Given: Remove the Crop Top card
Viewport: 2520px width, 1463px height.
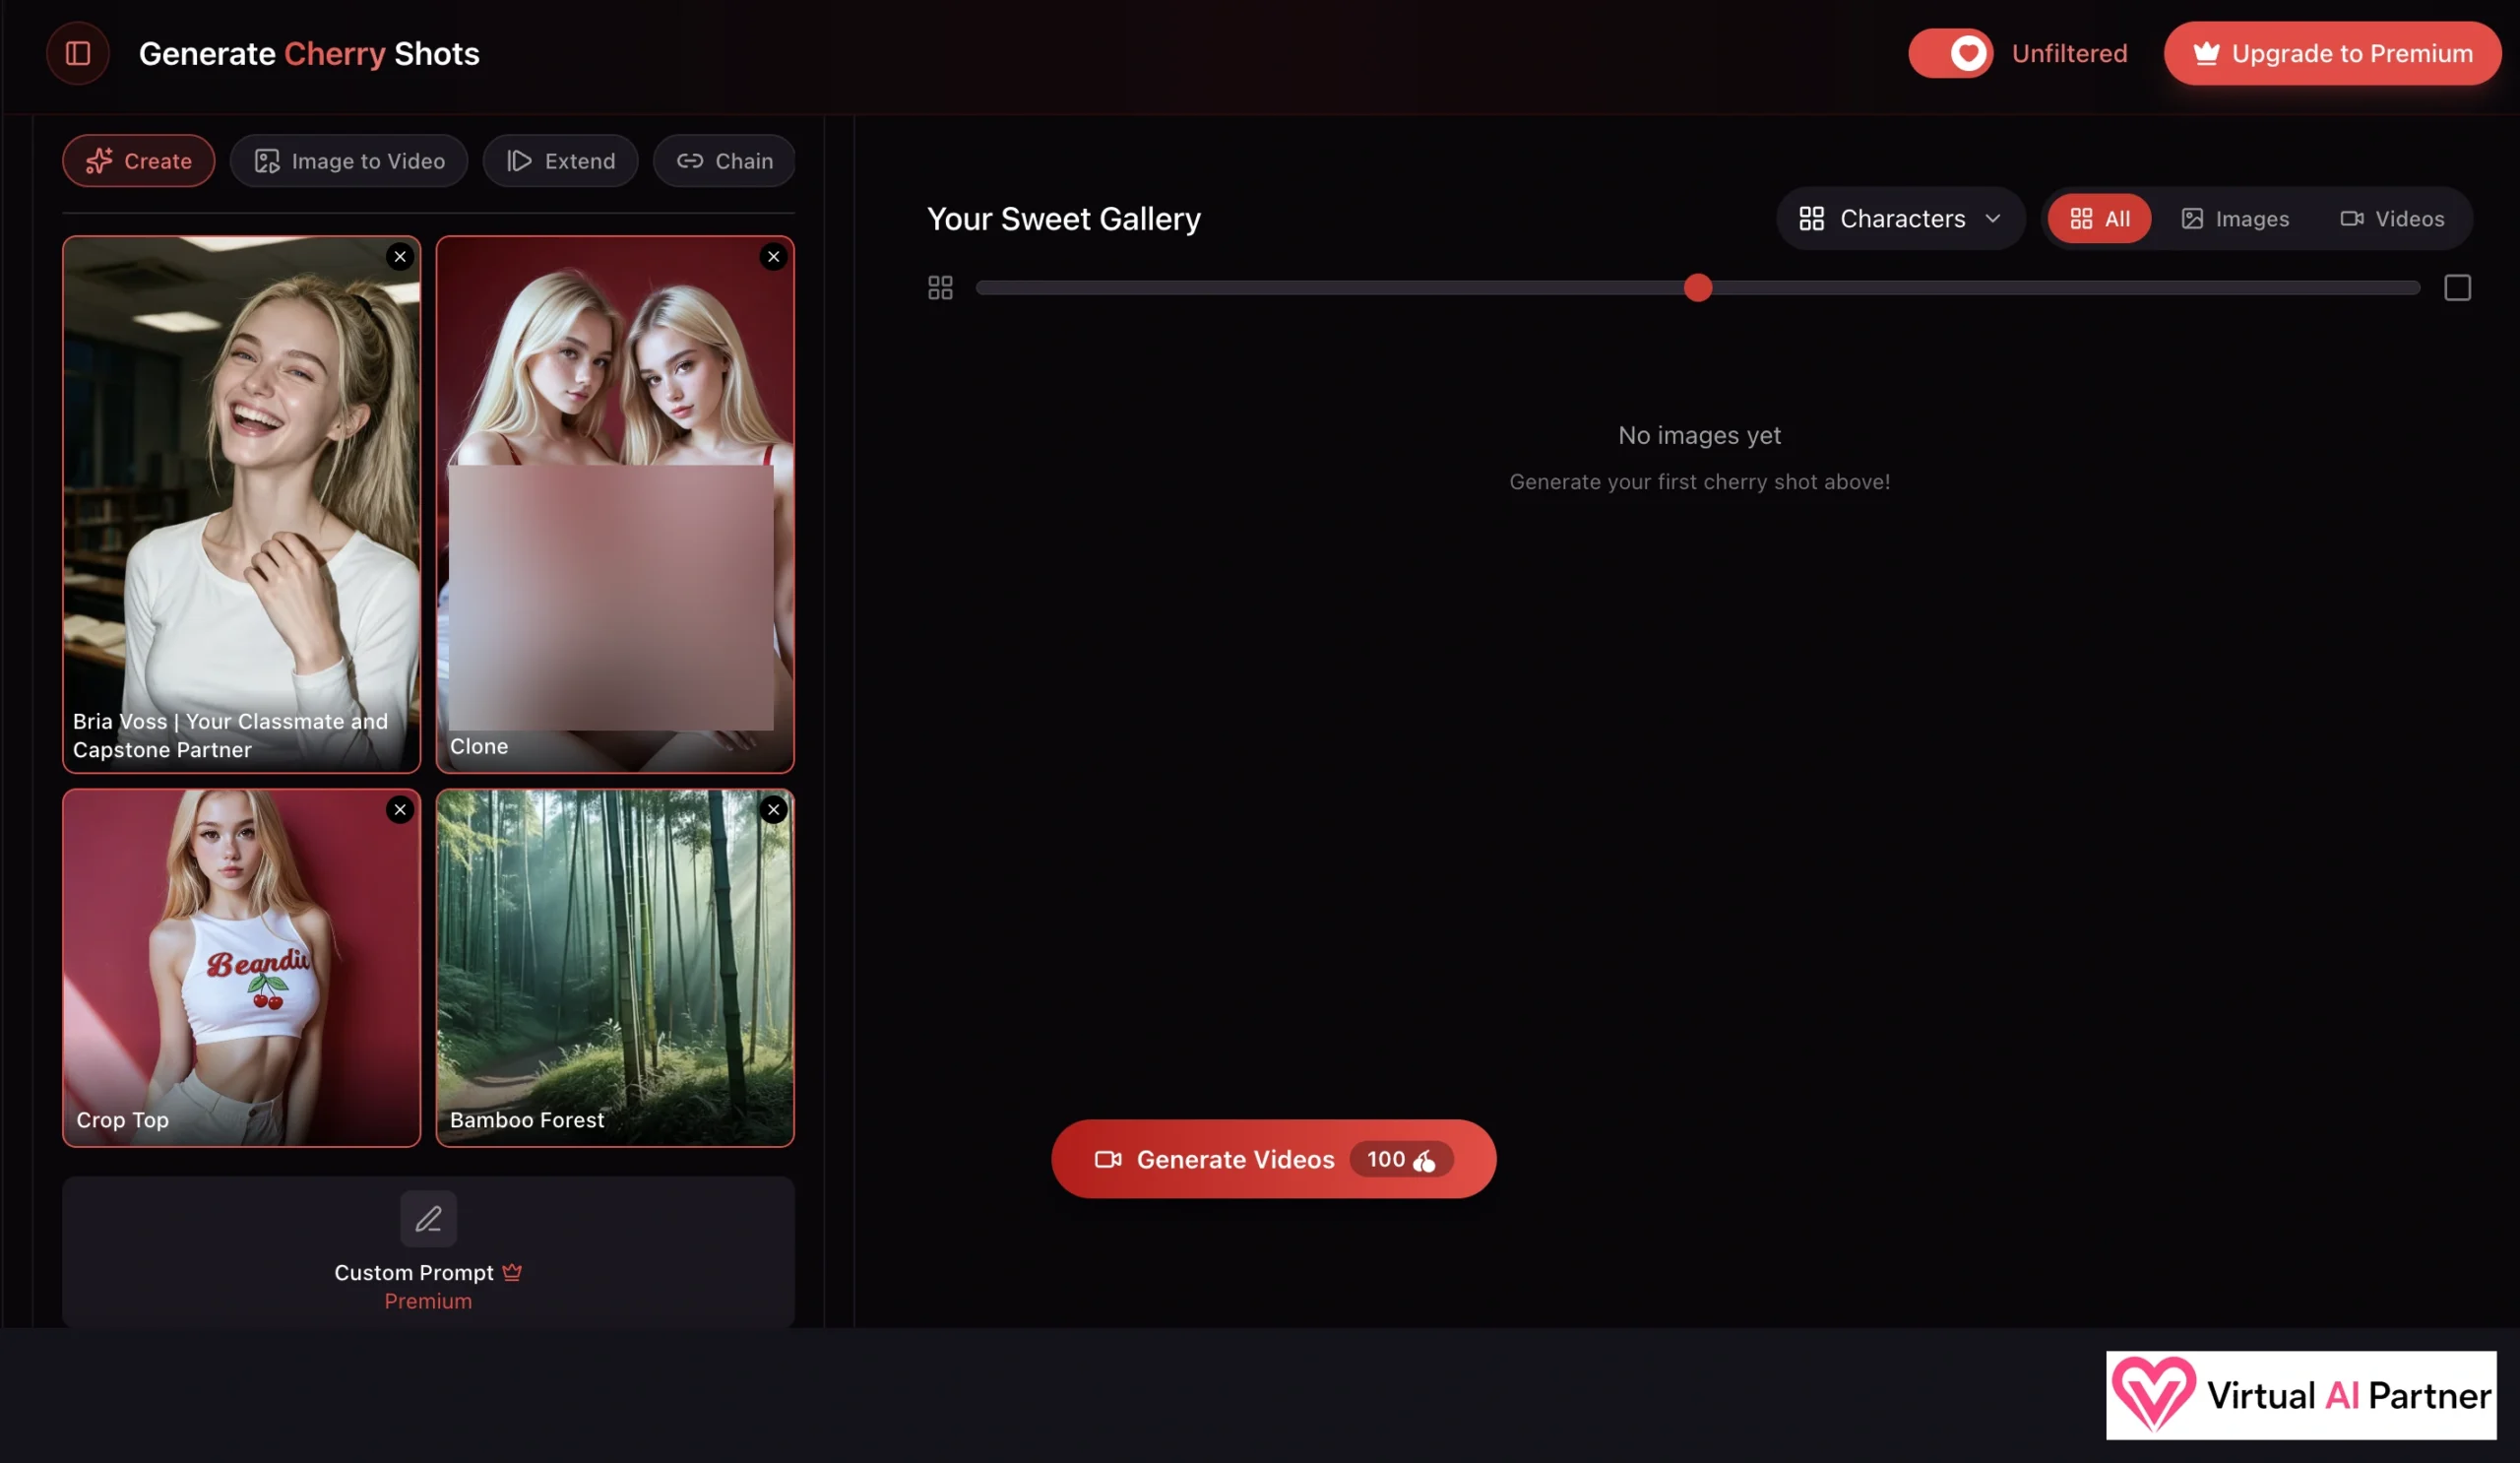Looking at the screenshot, I should (400, 810).
